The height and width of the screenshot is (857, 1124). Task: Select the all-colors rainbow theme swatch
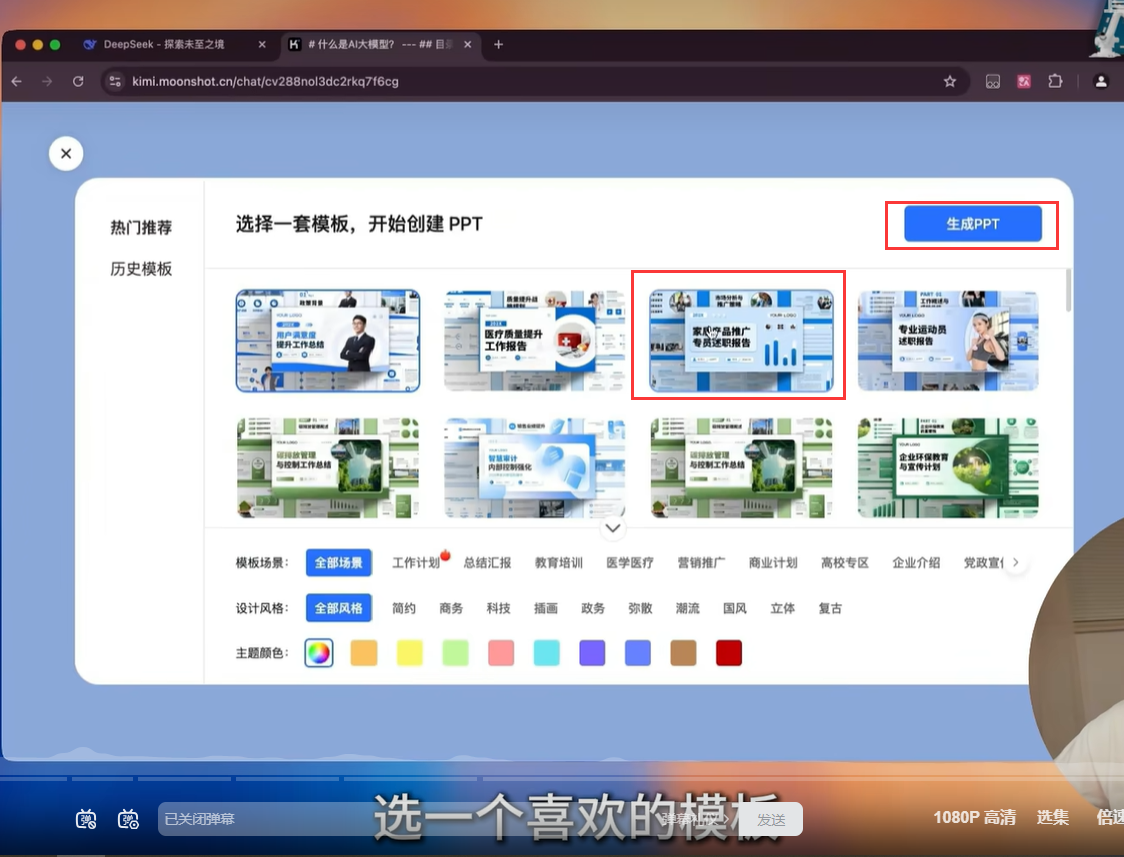coord(319,653)
